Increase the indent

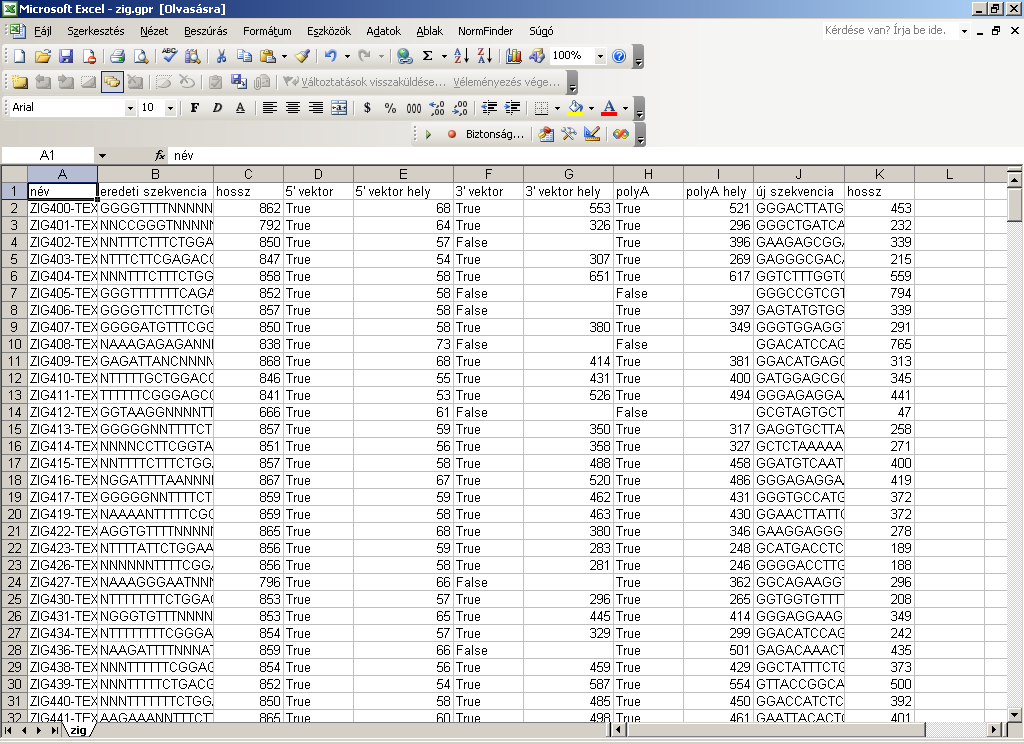point(513,108)
